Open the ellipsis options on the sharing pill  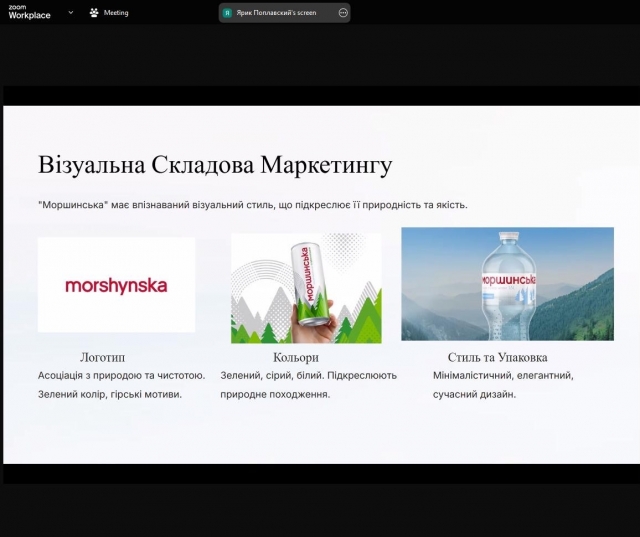(343, 13)
